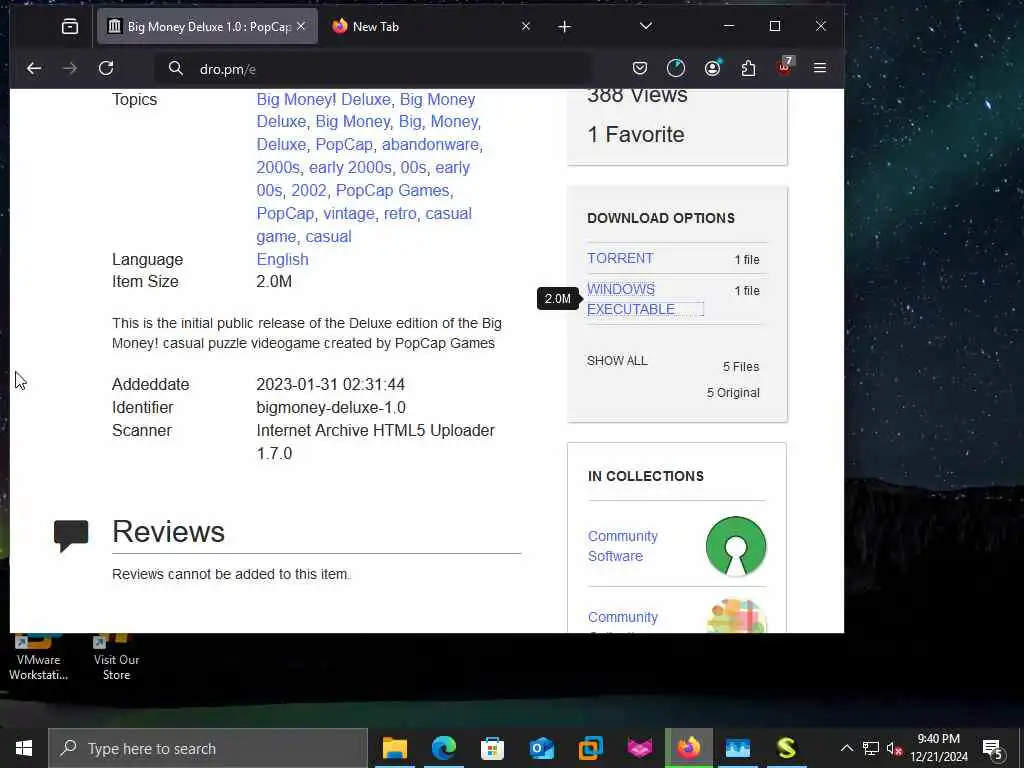Open the English language link
This screenshot has width=1024, height=768.
282,259
